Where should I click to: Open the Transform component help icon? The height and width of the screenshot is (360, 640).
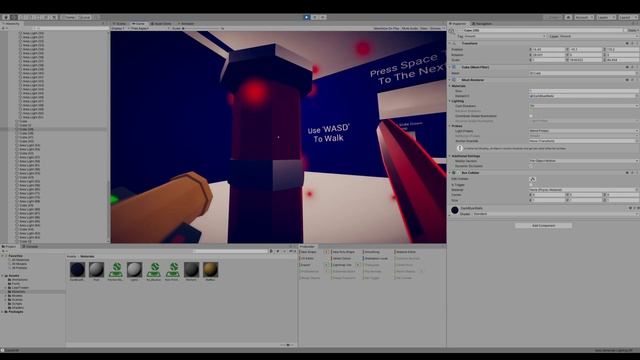[x=627, y=43]
